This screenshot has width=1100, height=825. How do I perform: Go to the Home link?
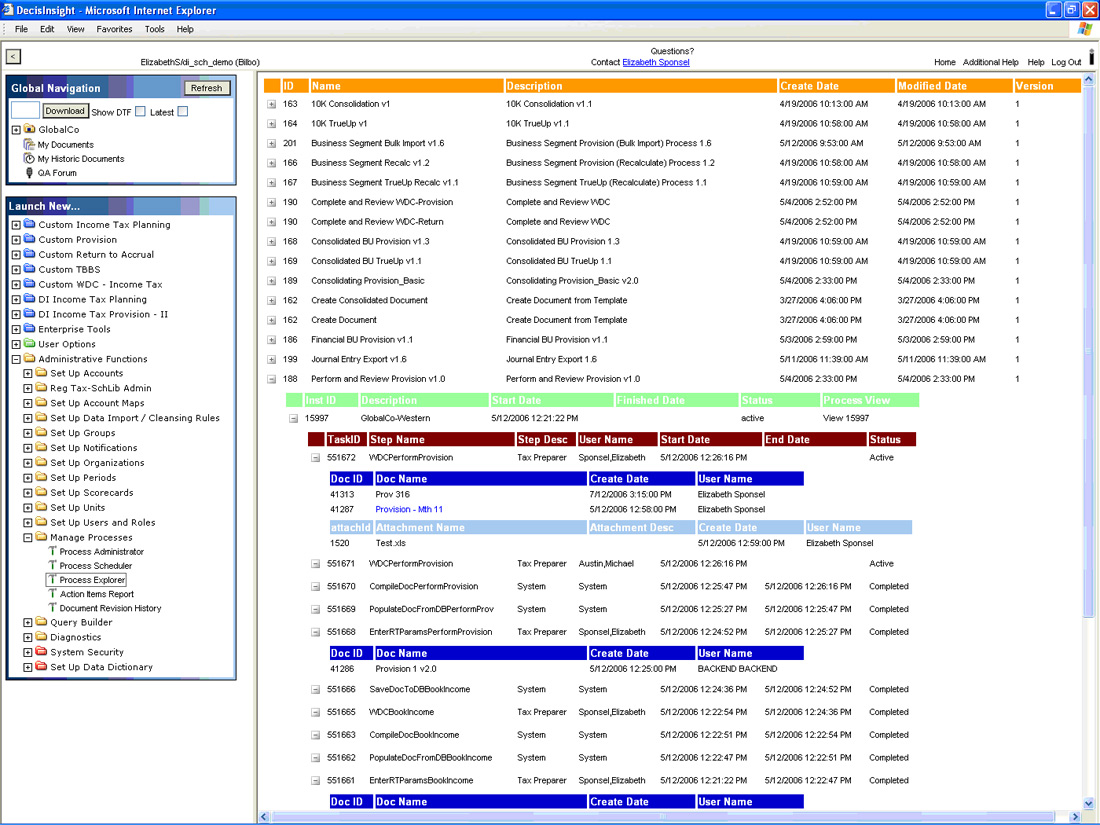pos(945,62)
